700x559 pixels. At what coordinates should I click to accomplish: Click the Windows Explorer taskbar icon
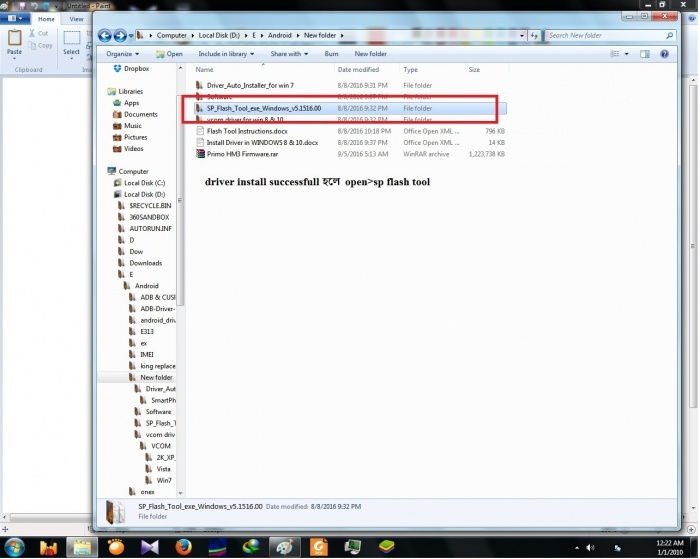82,547
